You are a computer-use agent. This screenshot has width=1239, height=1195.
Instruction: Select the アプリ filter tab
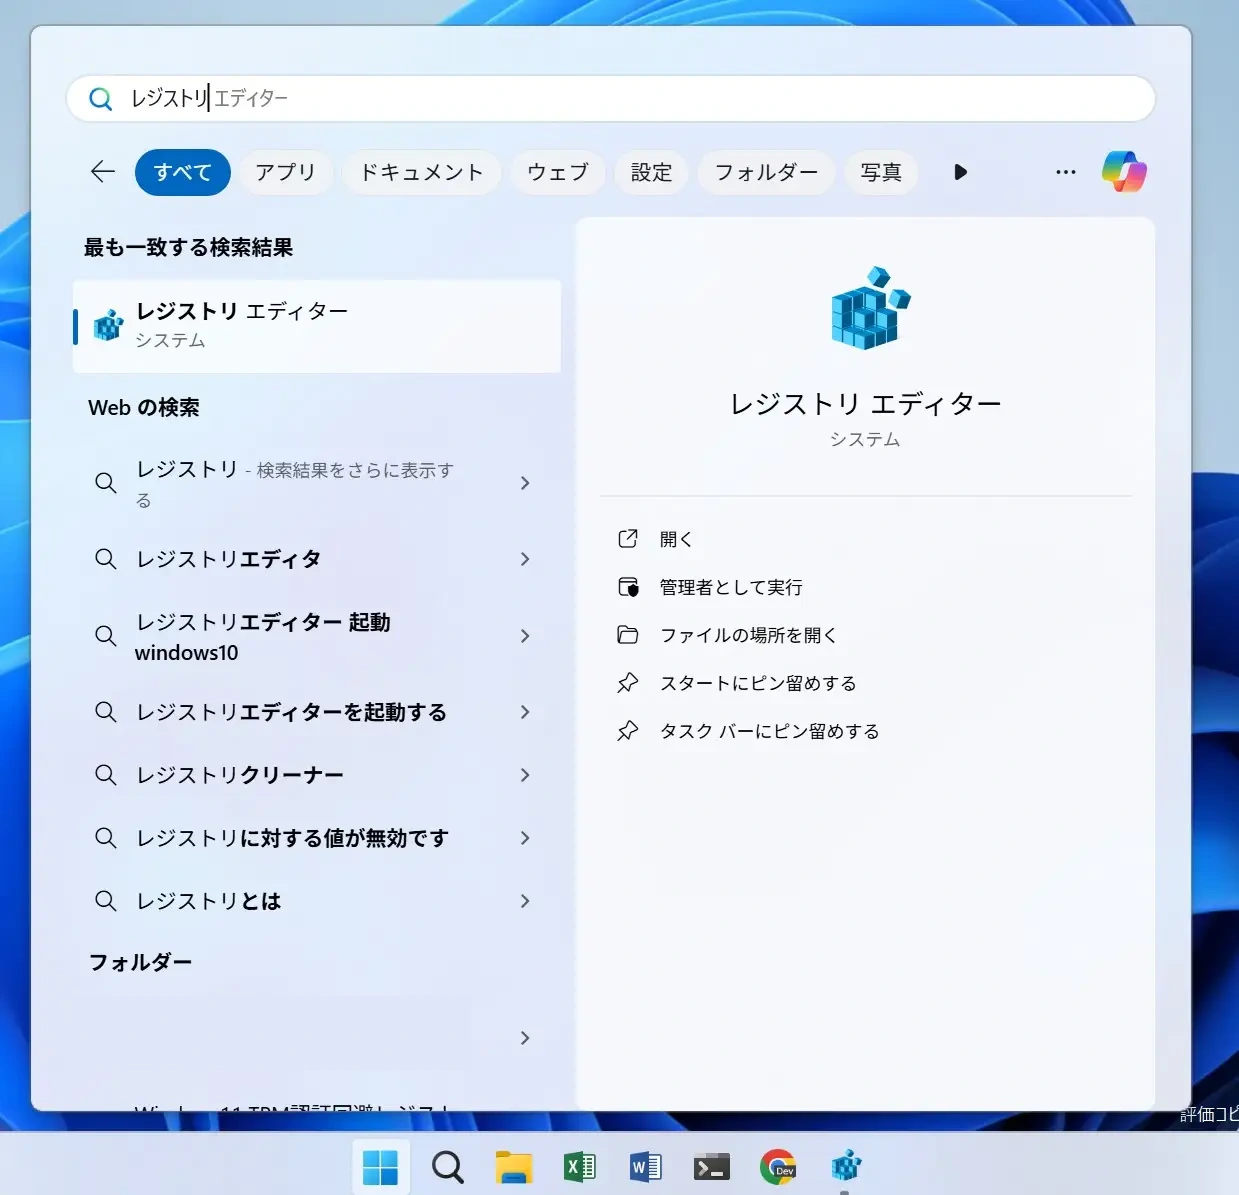[x=286, y=171]
